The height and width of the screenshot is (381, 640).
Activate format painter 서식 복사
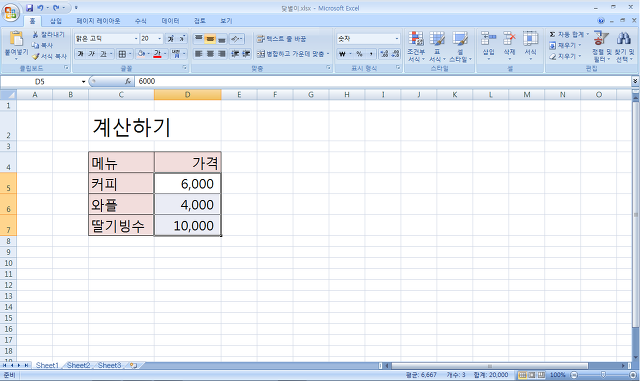point(49,56)
